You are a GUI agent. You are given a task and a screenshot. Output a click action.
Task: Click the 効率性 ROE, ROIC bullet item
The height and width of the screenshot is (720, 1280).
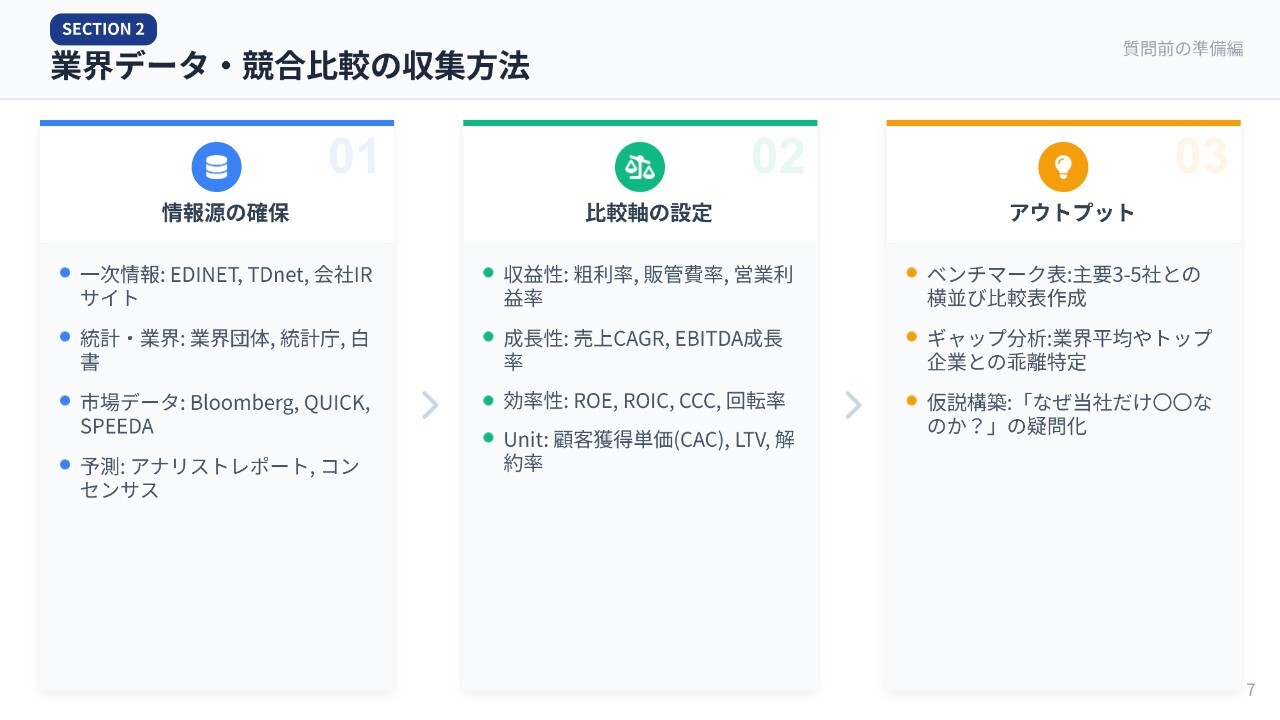click(x=644, y=401)
